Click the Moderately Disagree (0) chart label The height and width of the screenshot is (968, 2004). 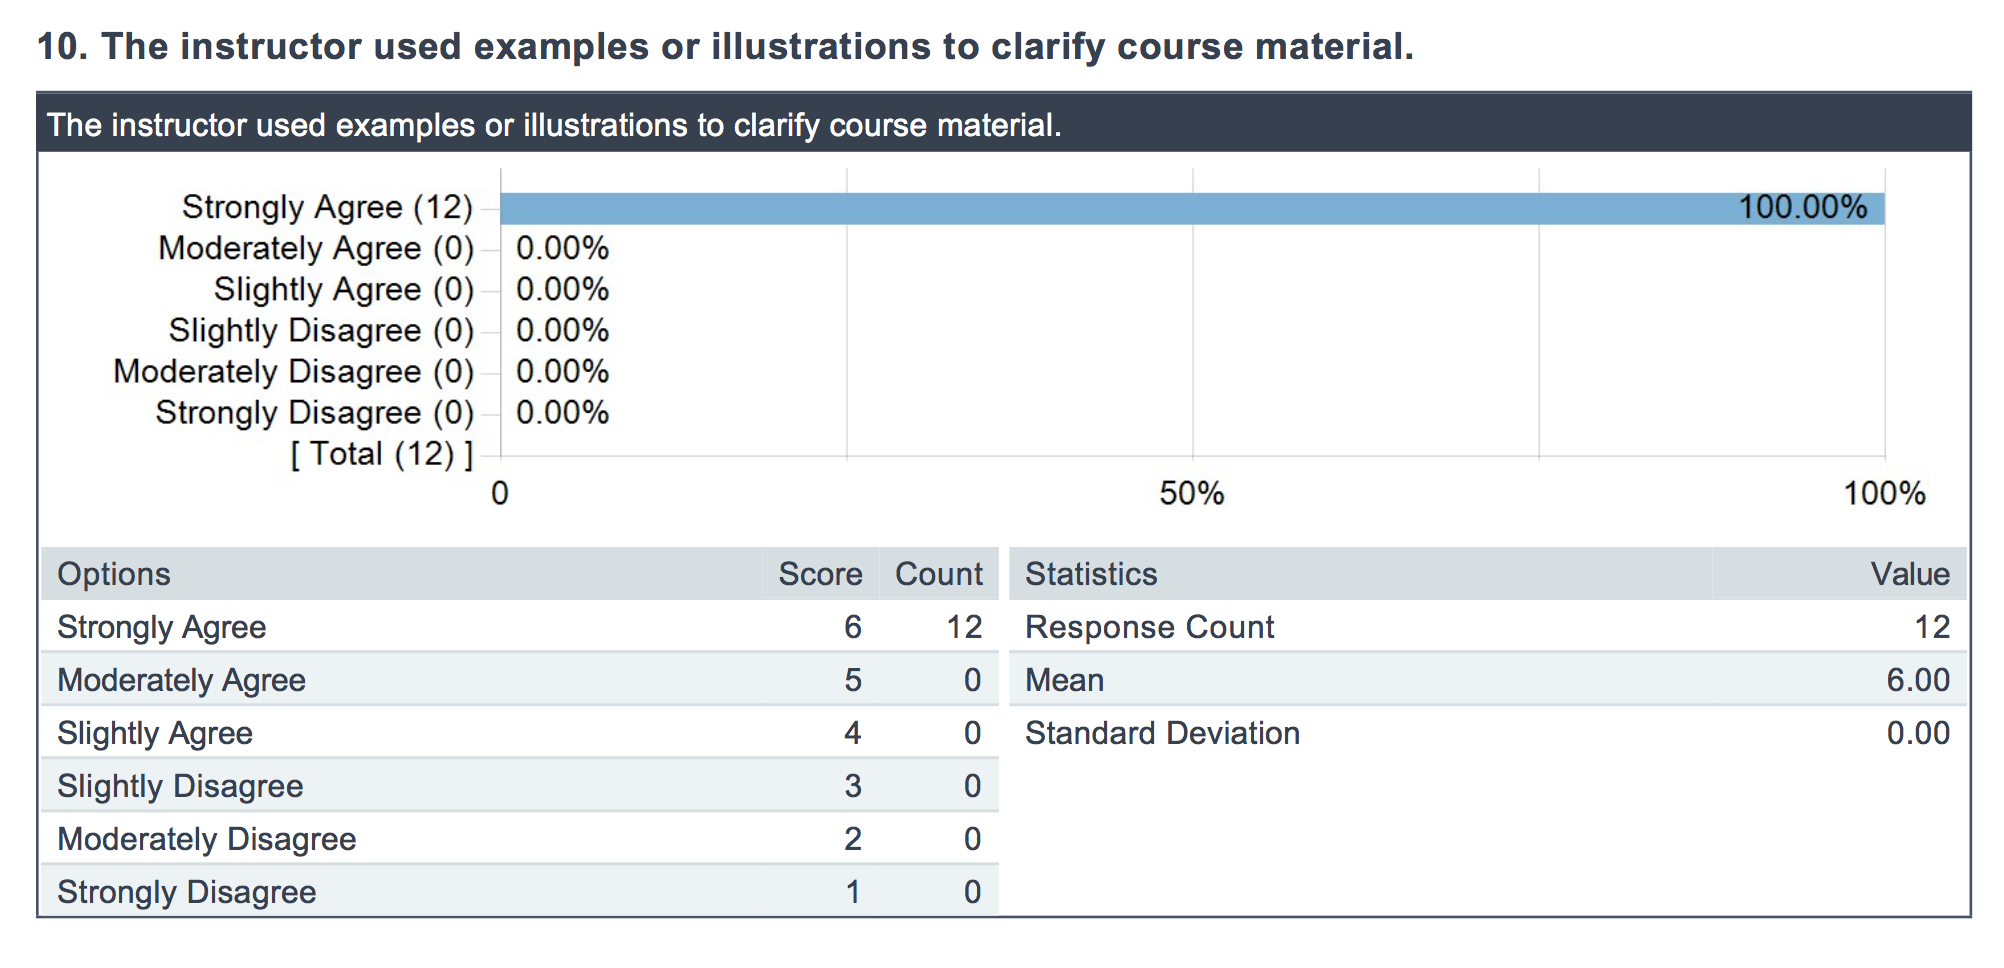coord(293,372)
